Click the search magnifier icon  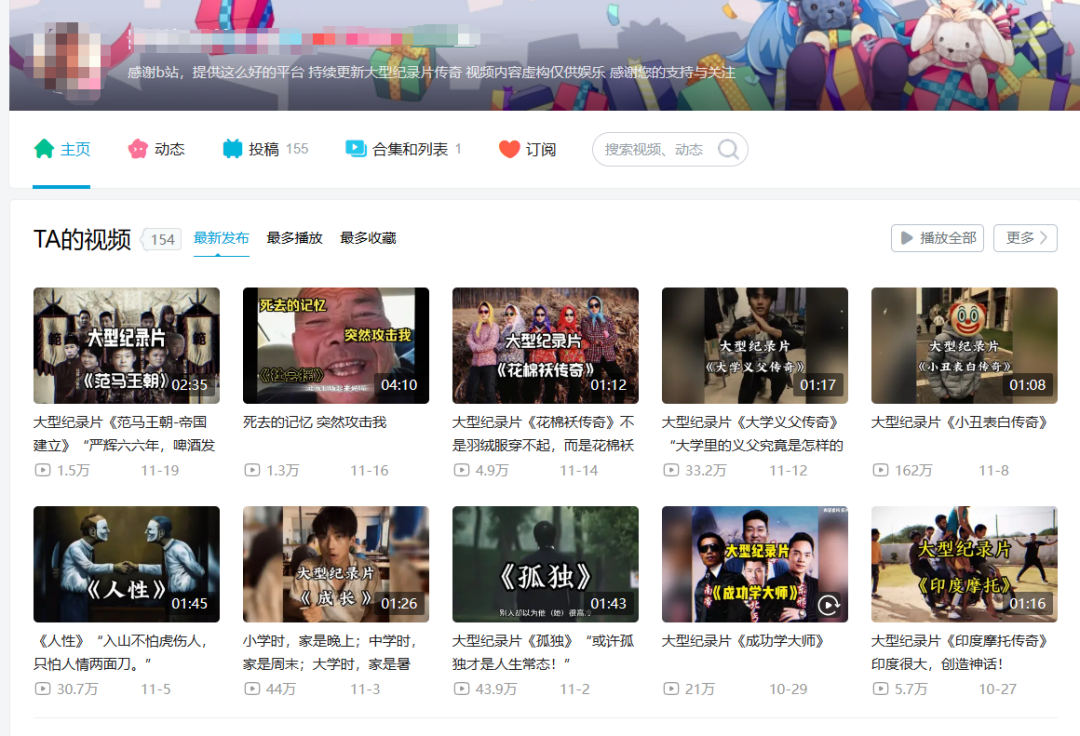click(x=728, y=149)
